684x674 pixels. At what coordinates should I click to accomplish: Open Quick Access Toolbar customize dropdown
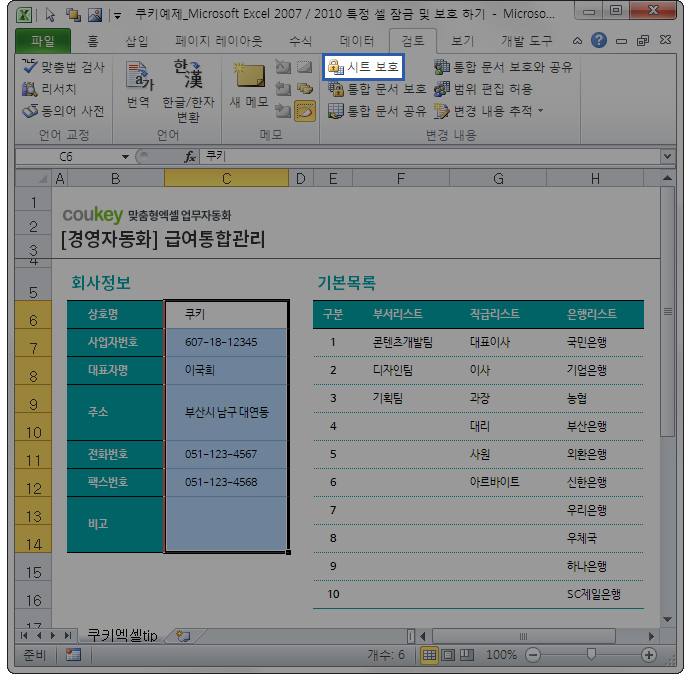tap(117, 16)
